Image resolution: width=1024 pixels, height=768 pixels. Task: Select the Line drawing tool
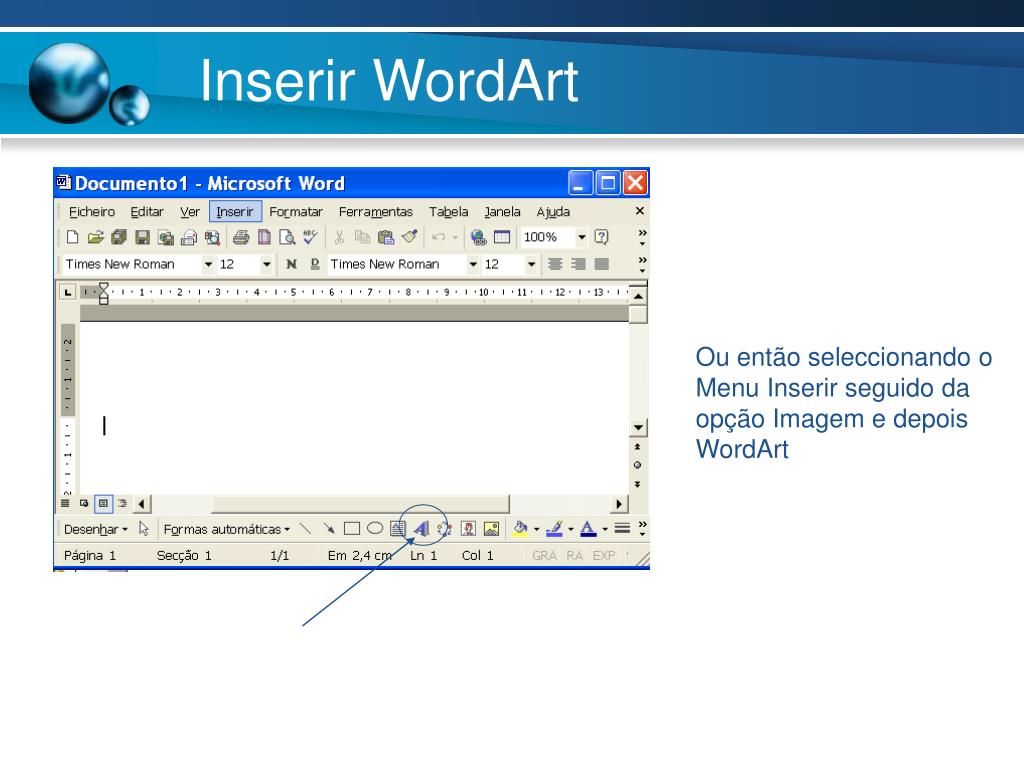[305, 528]
